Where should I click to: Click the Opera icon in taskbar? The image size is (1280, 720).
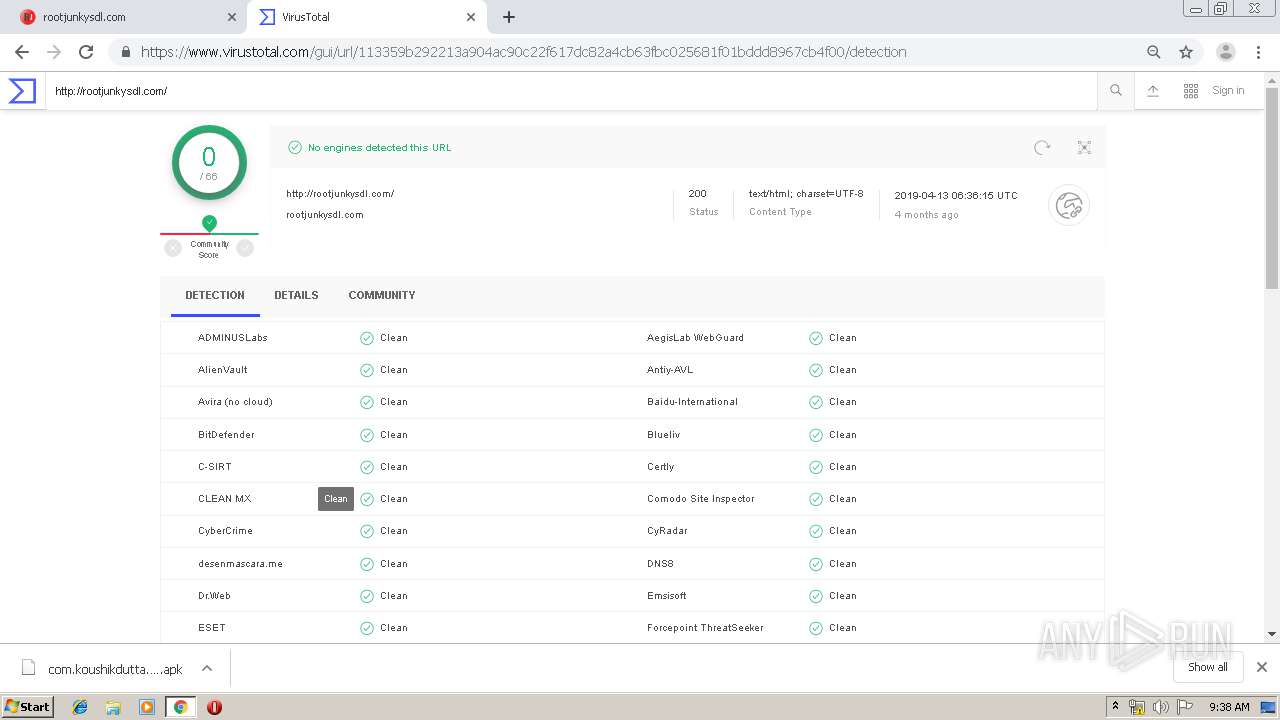(214, 707)
